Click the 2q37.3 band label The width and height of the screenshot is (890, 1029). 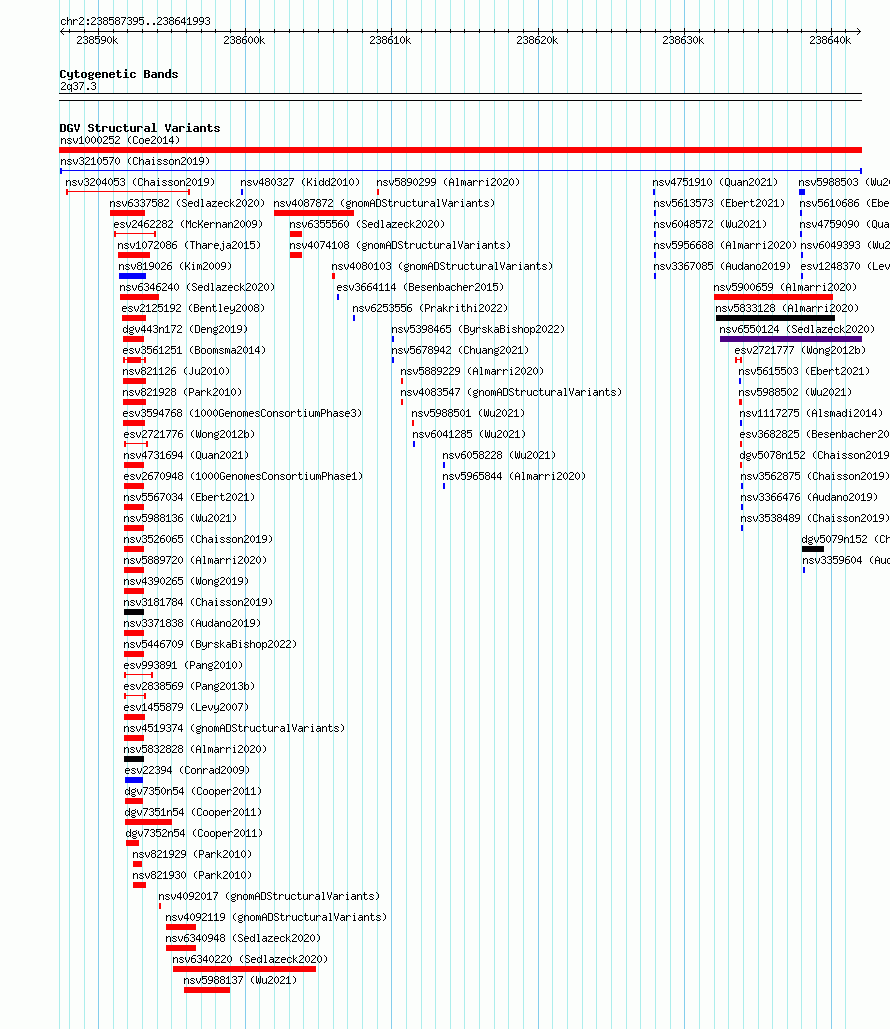coord(78,87)
